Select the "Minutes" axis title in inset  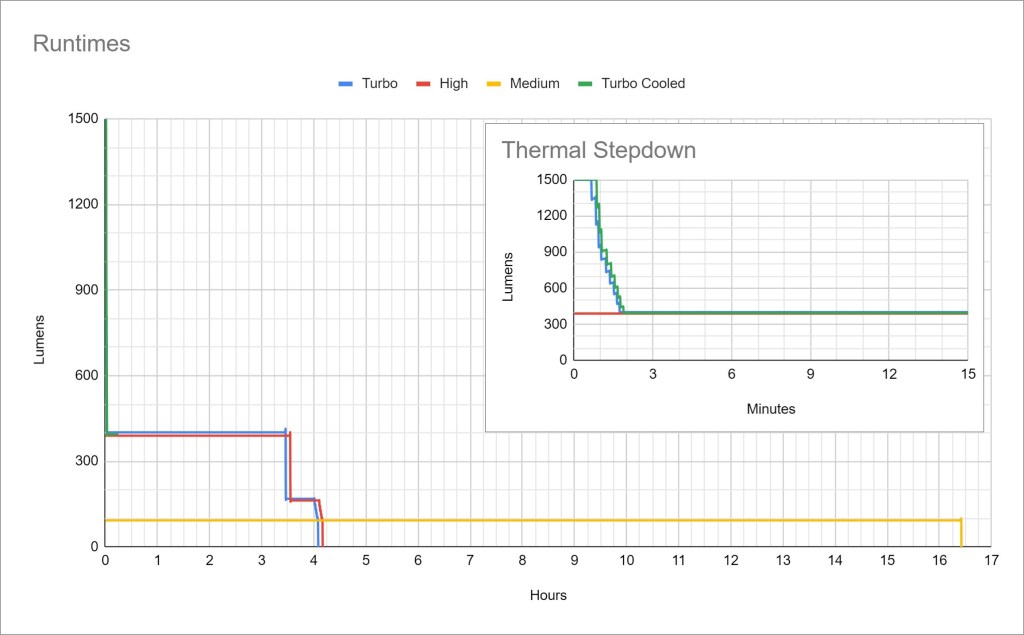tap(770, 409)
